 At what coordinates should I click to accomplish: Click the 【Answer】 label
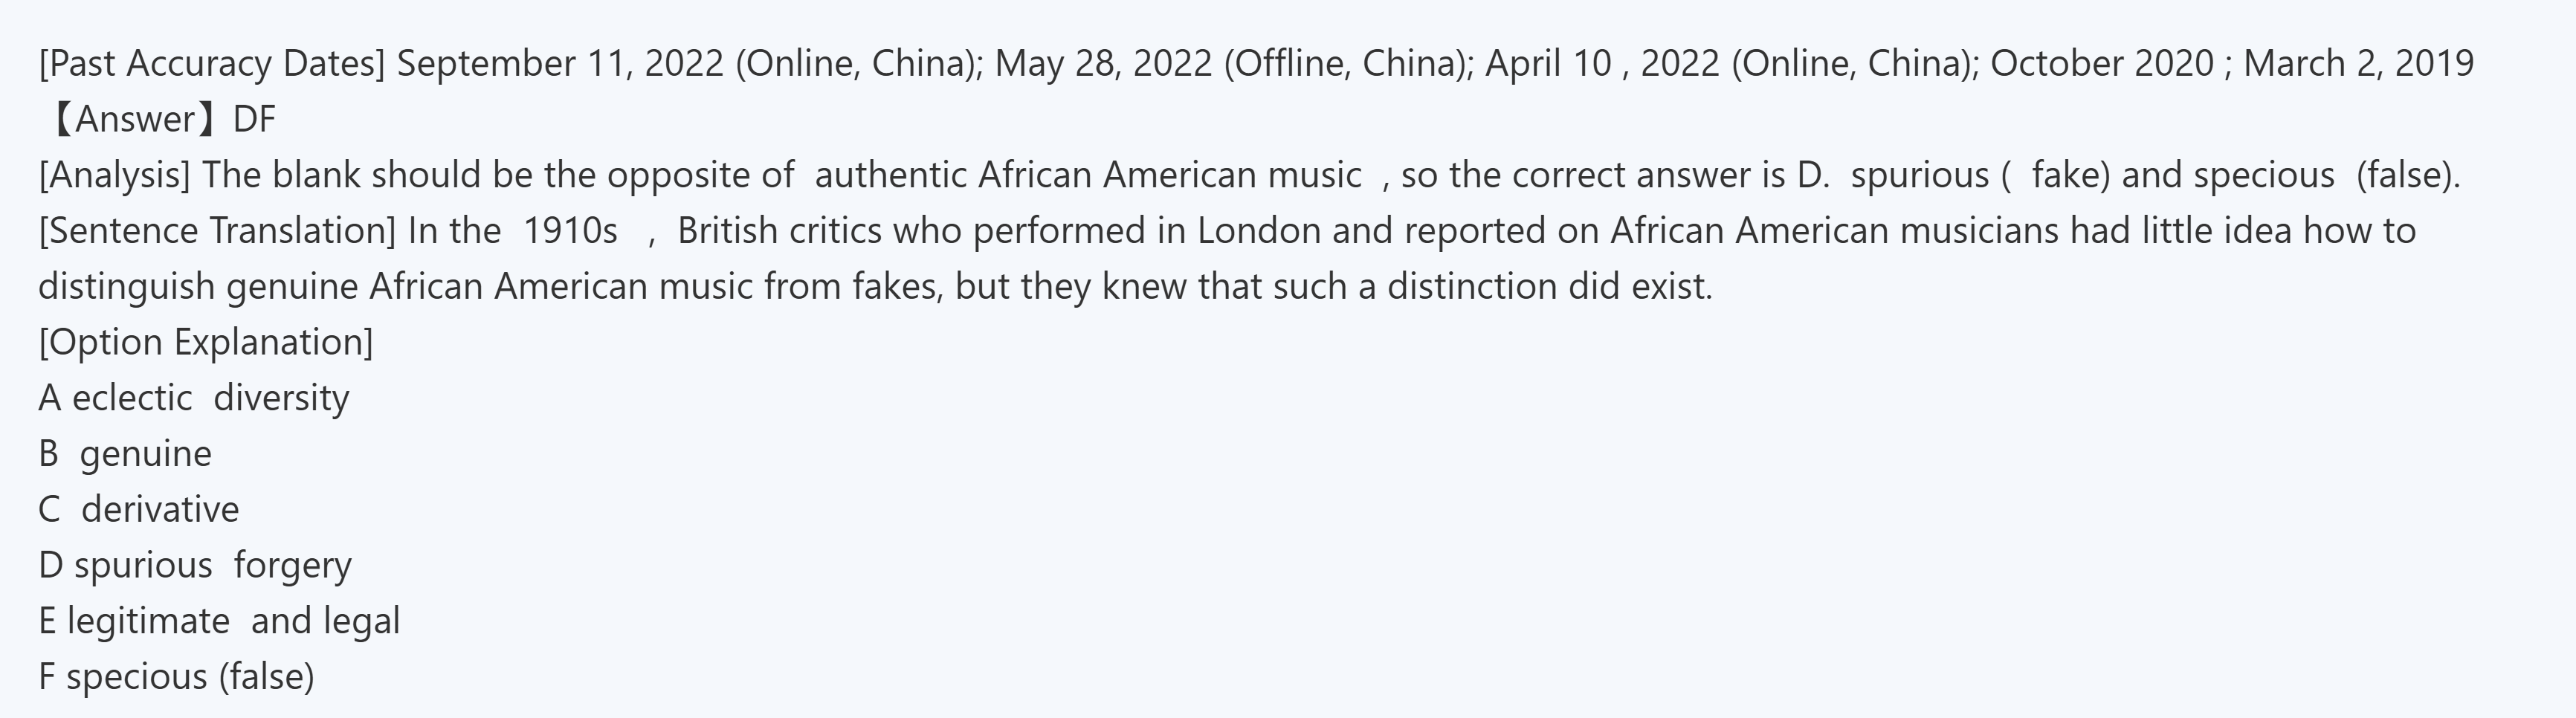click(135, 120)
